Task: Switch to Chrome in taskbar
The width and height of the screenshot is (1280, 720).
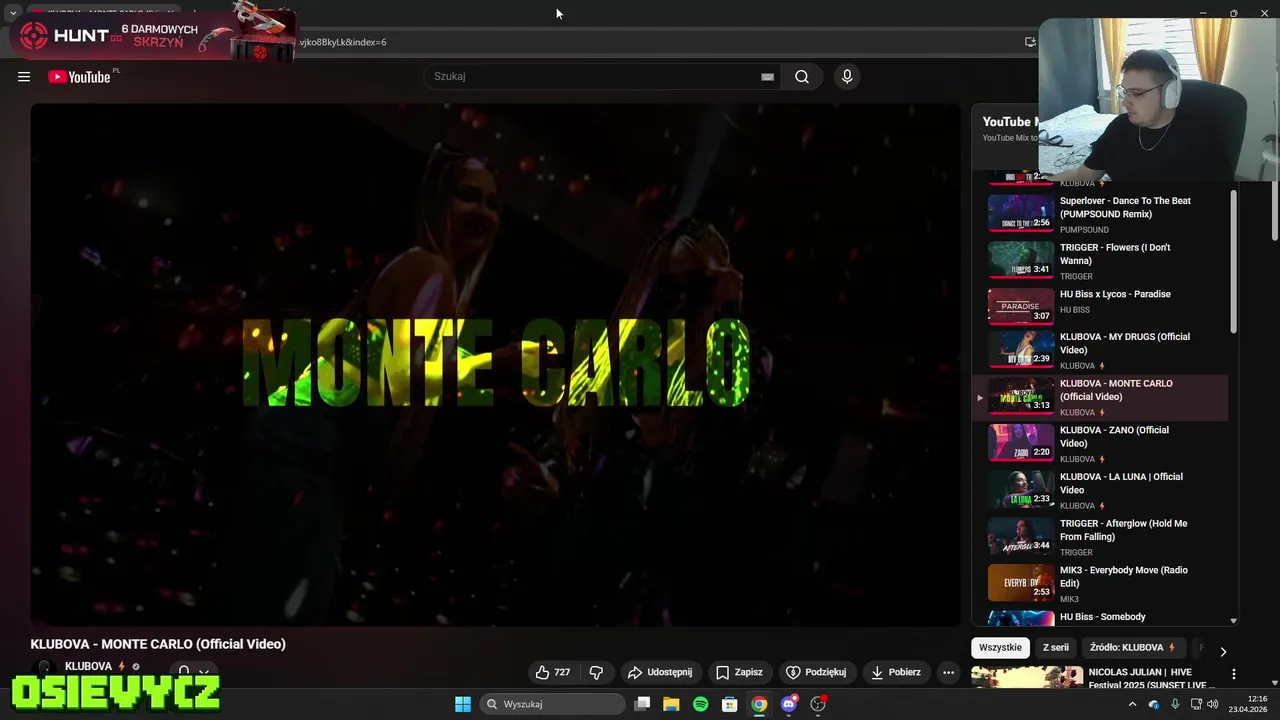Action: [x=759, y=704]
